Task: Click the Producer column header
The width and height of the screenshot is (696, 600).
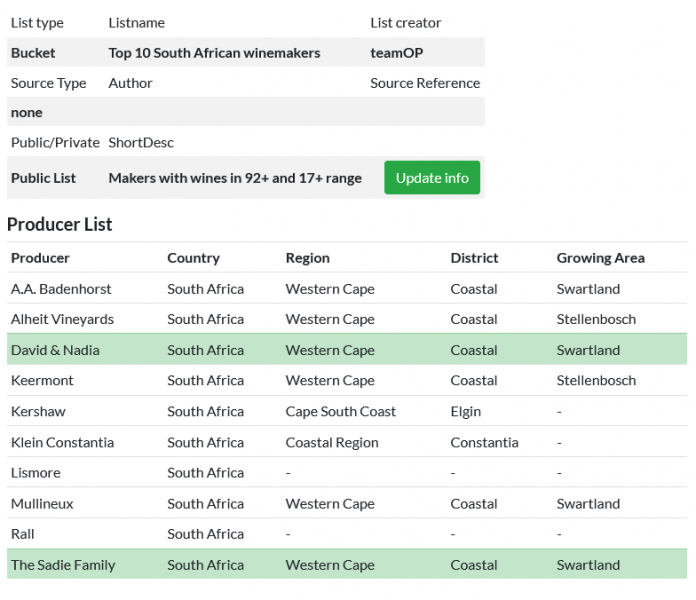Action: (40, 258)
